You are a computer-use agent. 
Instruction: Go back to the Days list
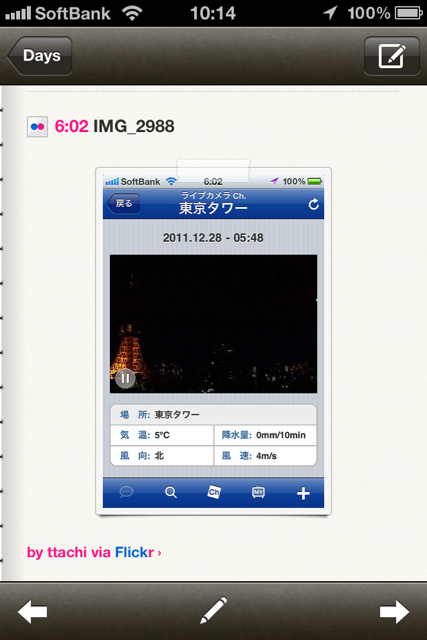[x=40, y=56]
